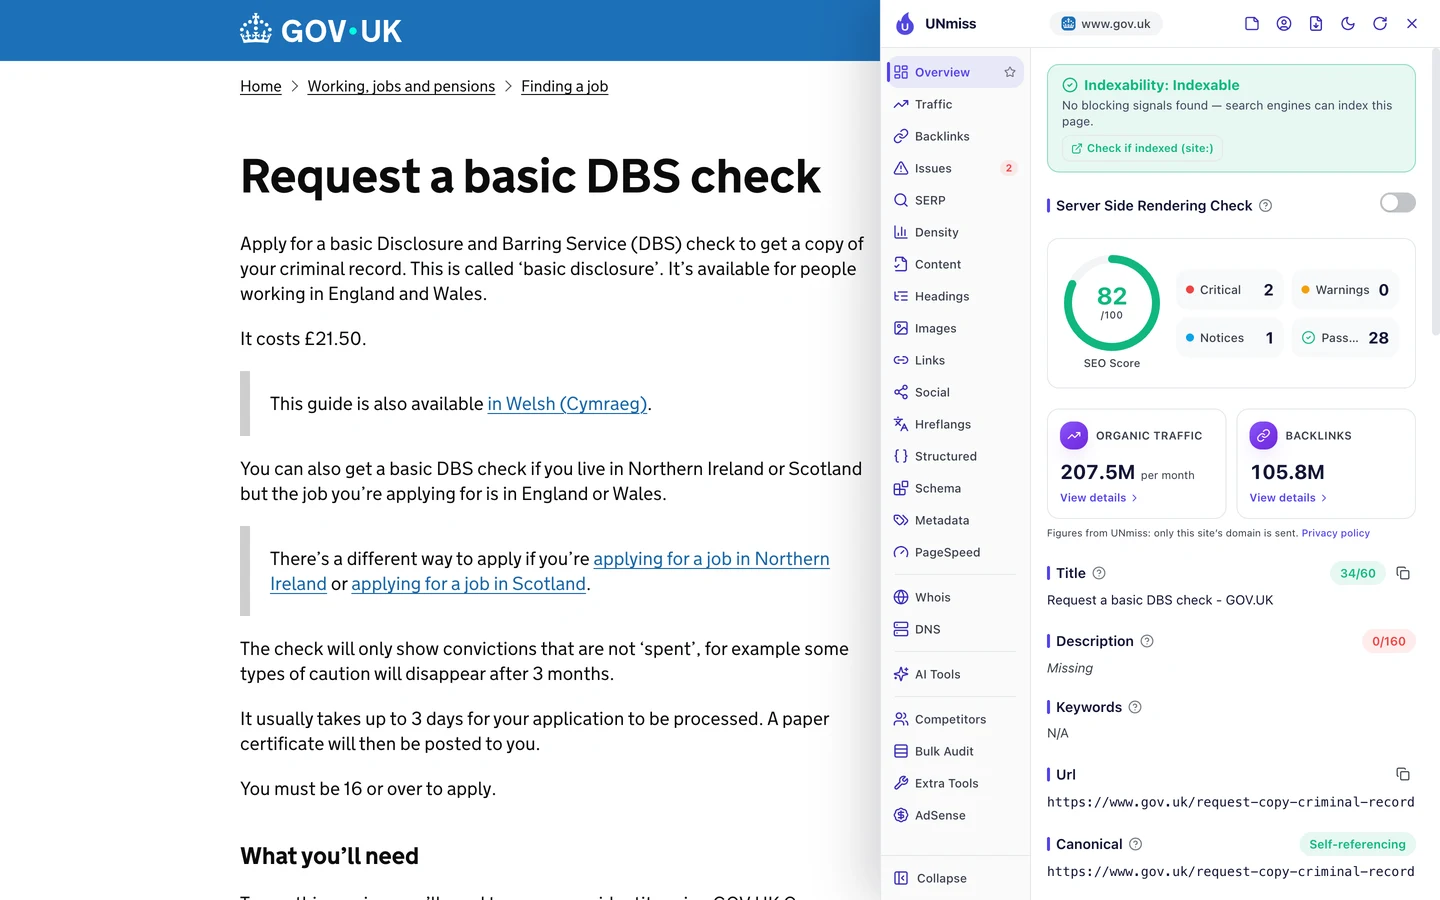This screenshot has width=1440, height=900.
Task: Enable Server Side Rendering Check switch
Action: [1398, 203]
